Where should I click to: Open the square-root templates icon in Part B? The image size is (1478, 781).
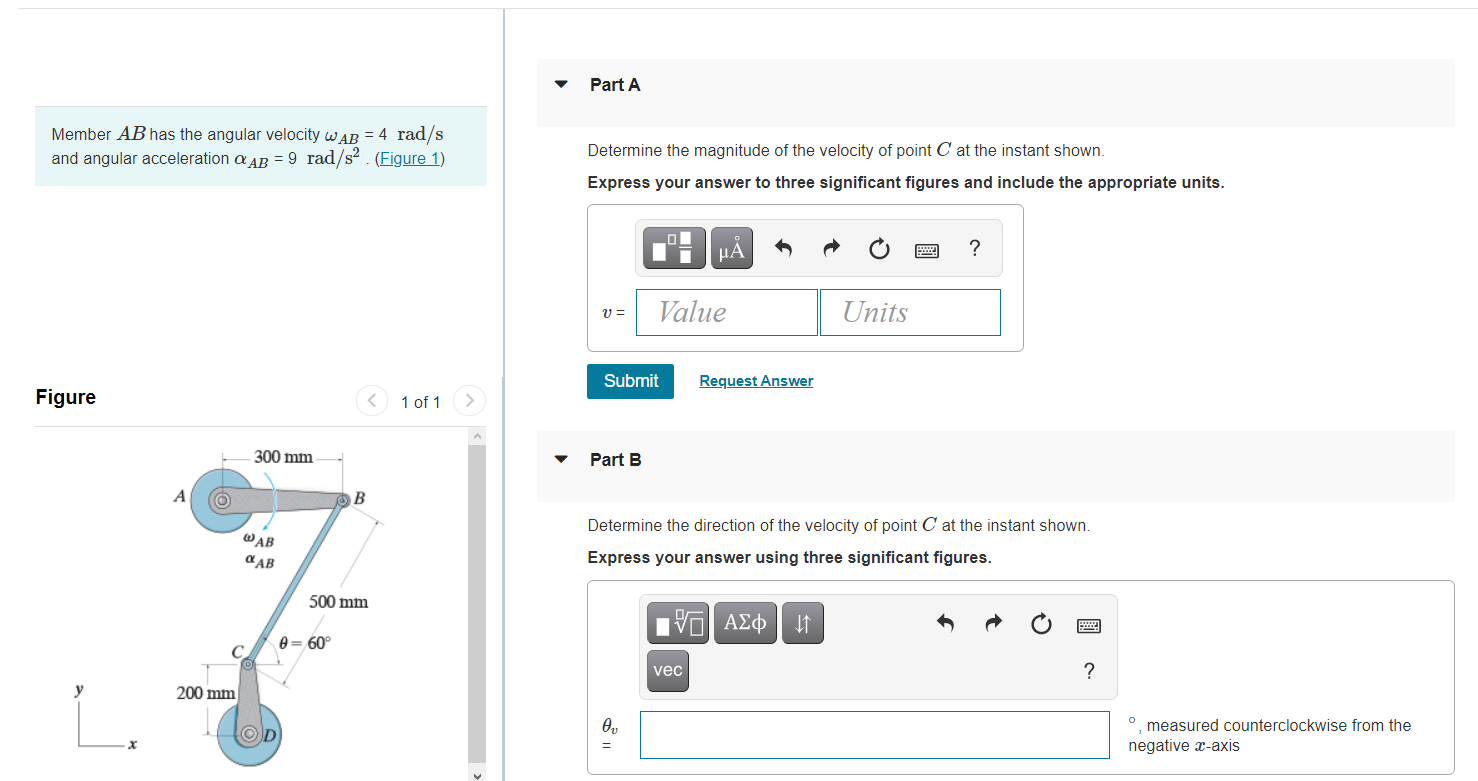coord(678,624)
